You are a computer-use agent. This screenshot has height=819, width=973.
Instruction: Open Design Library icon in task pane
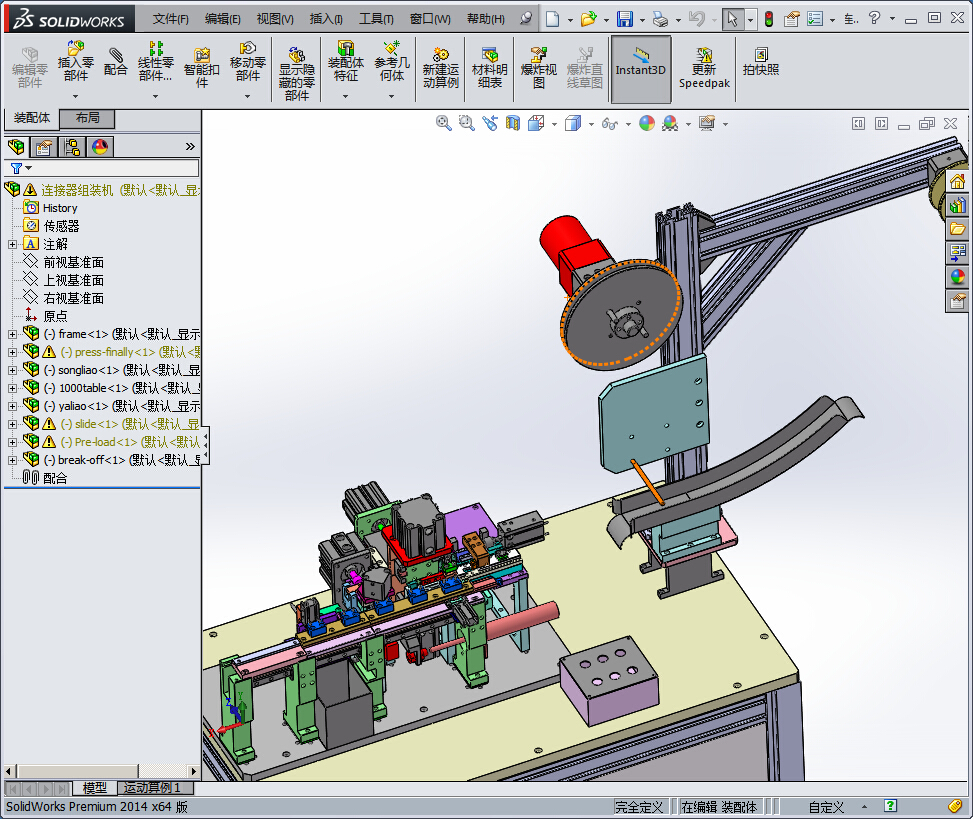point(957,205)
